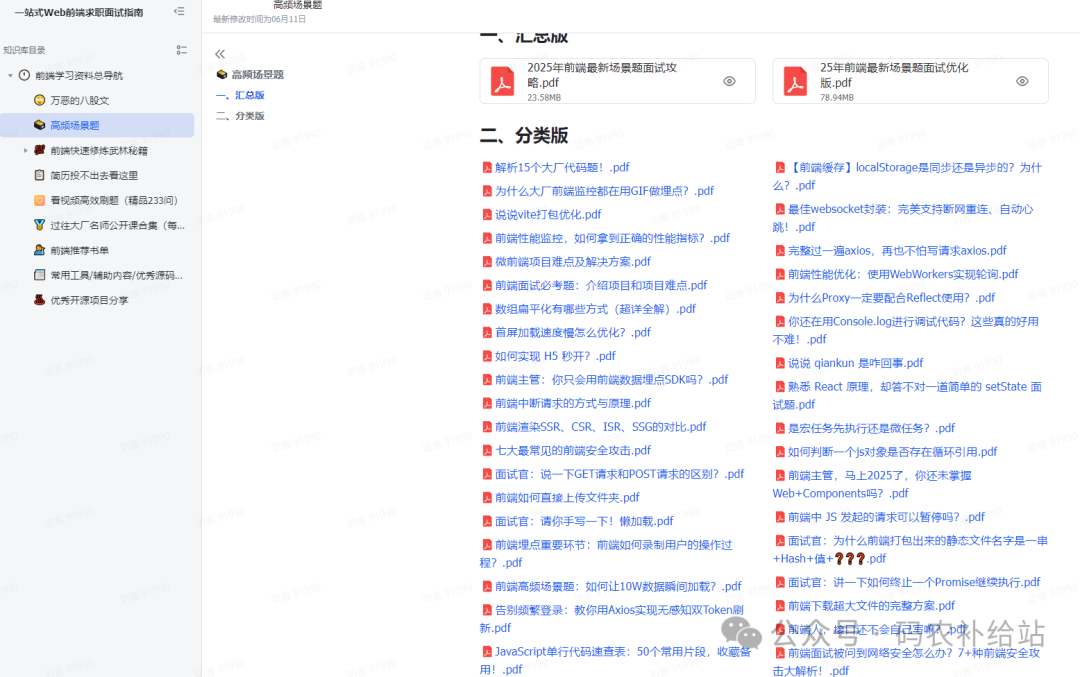Toggle preview eye on 25年前端最新场景题面试优化版.pdf
This screenshot has height=677, width=1080.
pos(1021,81)
